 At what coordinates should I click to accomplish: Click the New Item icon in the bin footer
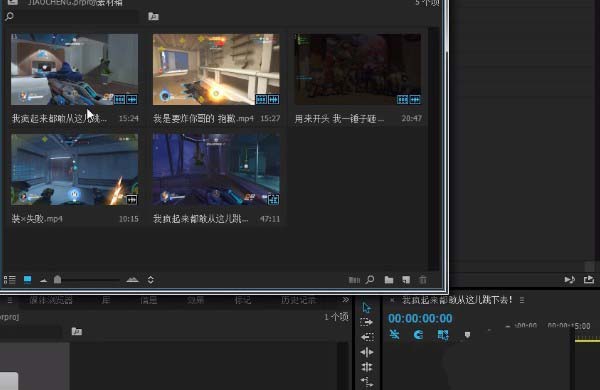coord(406,280)
